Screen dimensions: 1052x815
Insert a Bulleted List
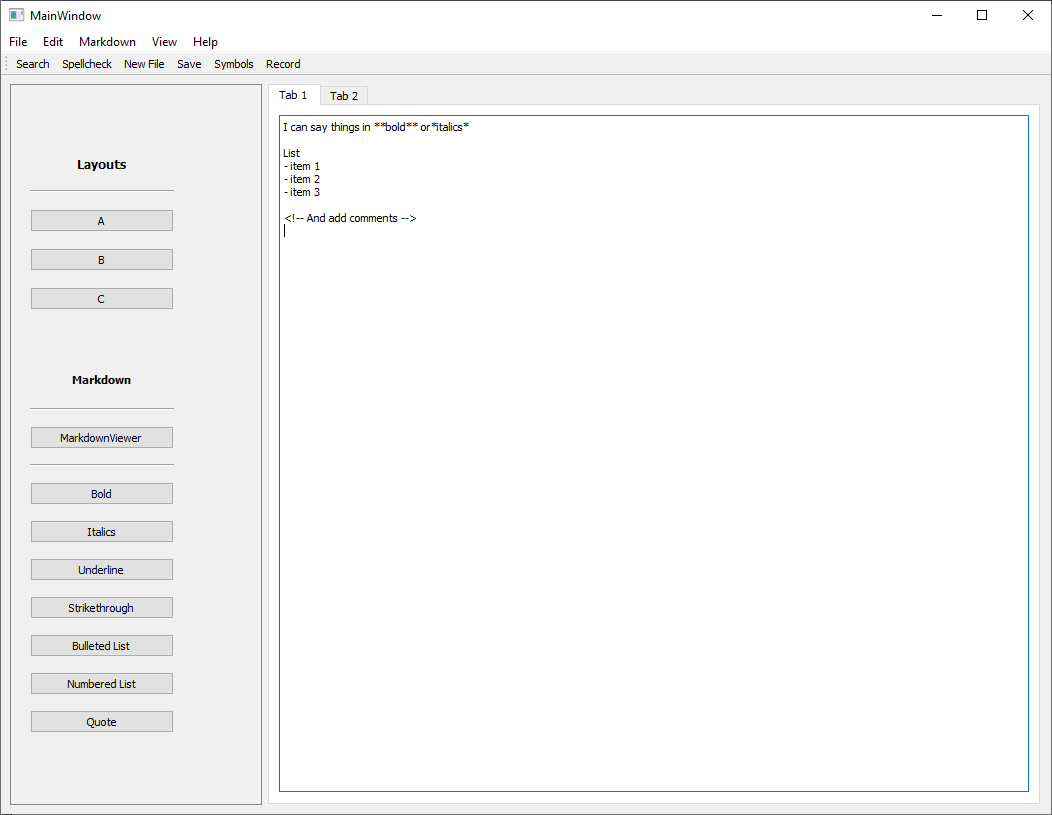[101, 646]
